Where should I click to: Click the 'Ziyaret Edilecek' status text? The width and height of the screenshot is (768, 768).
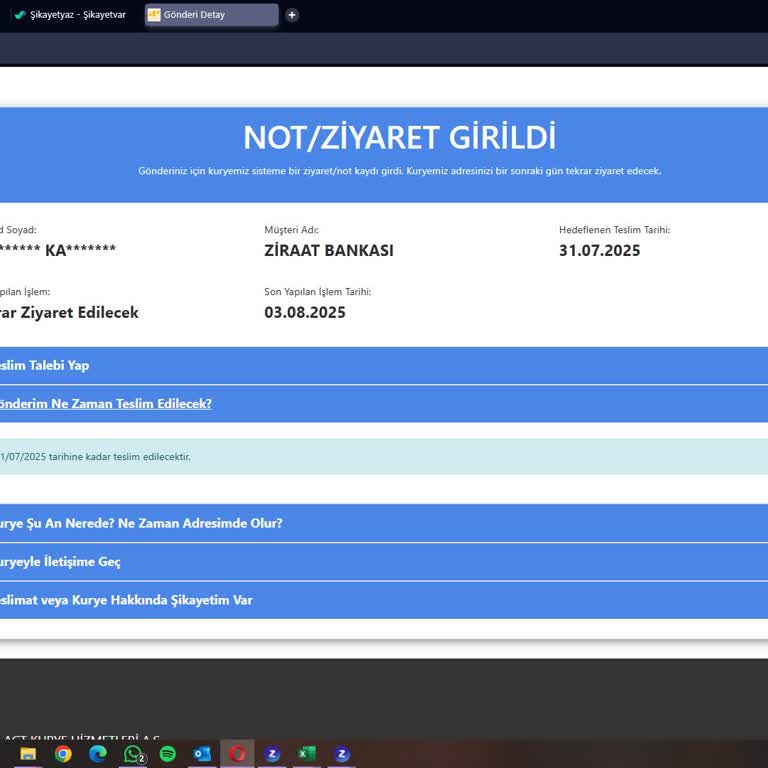click(79, 312)
